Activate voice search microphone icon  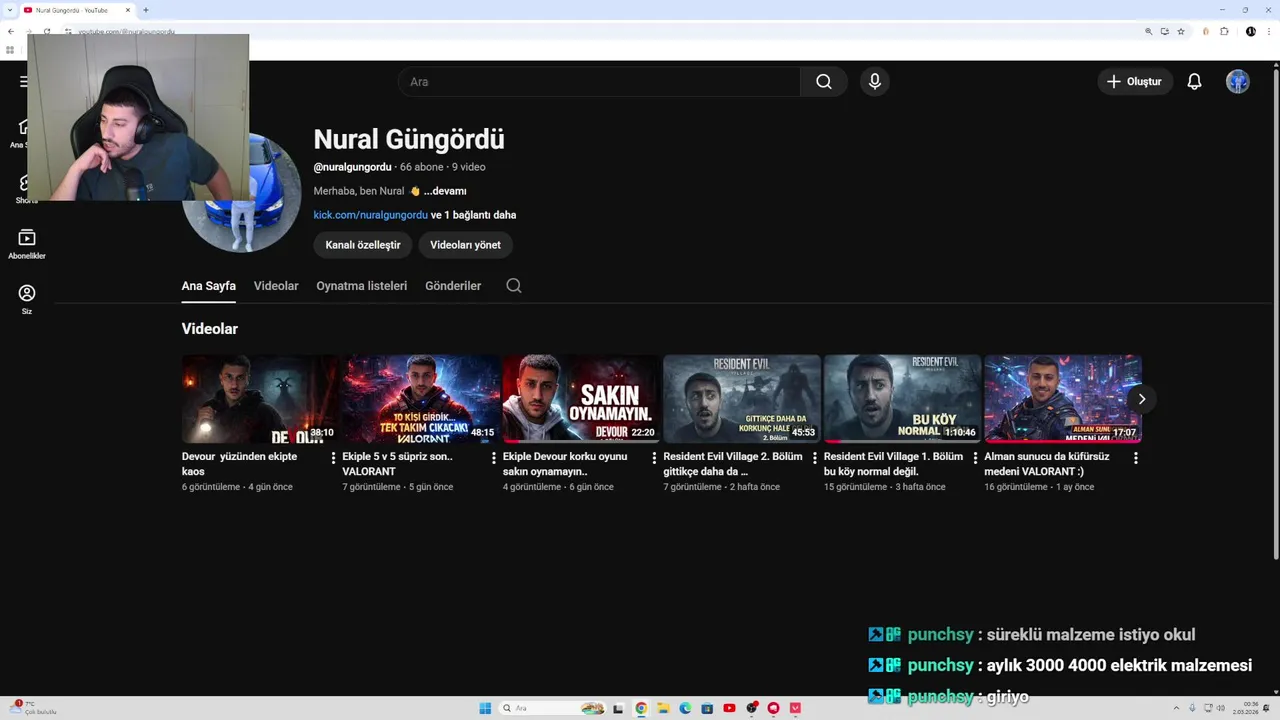[x=875, y=82]
